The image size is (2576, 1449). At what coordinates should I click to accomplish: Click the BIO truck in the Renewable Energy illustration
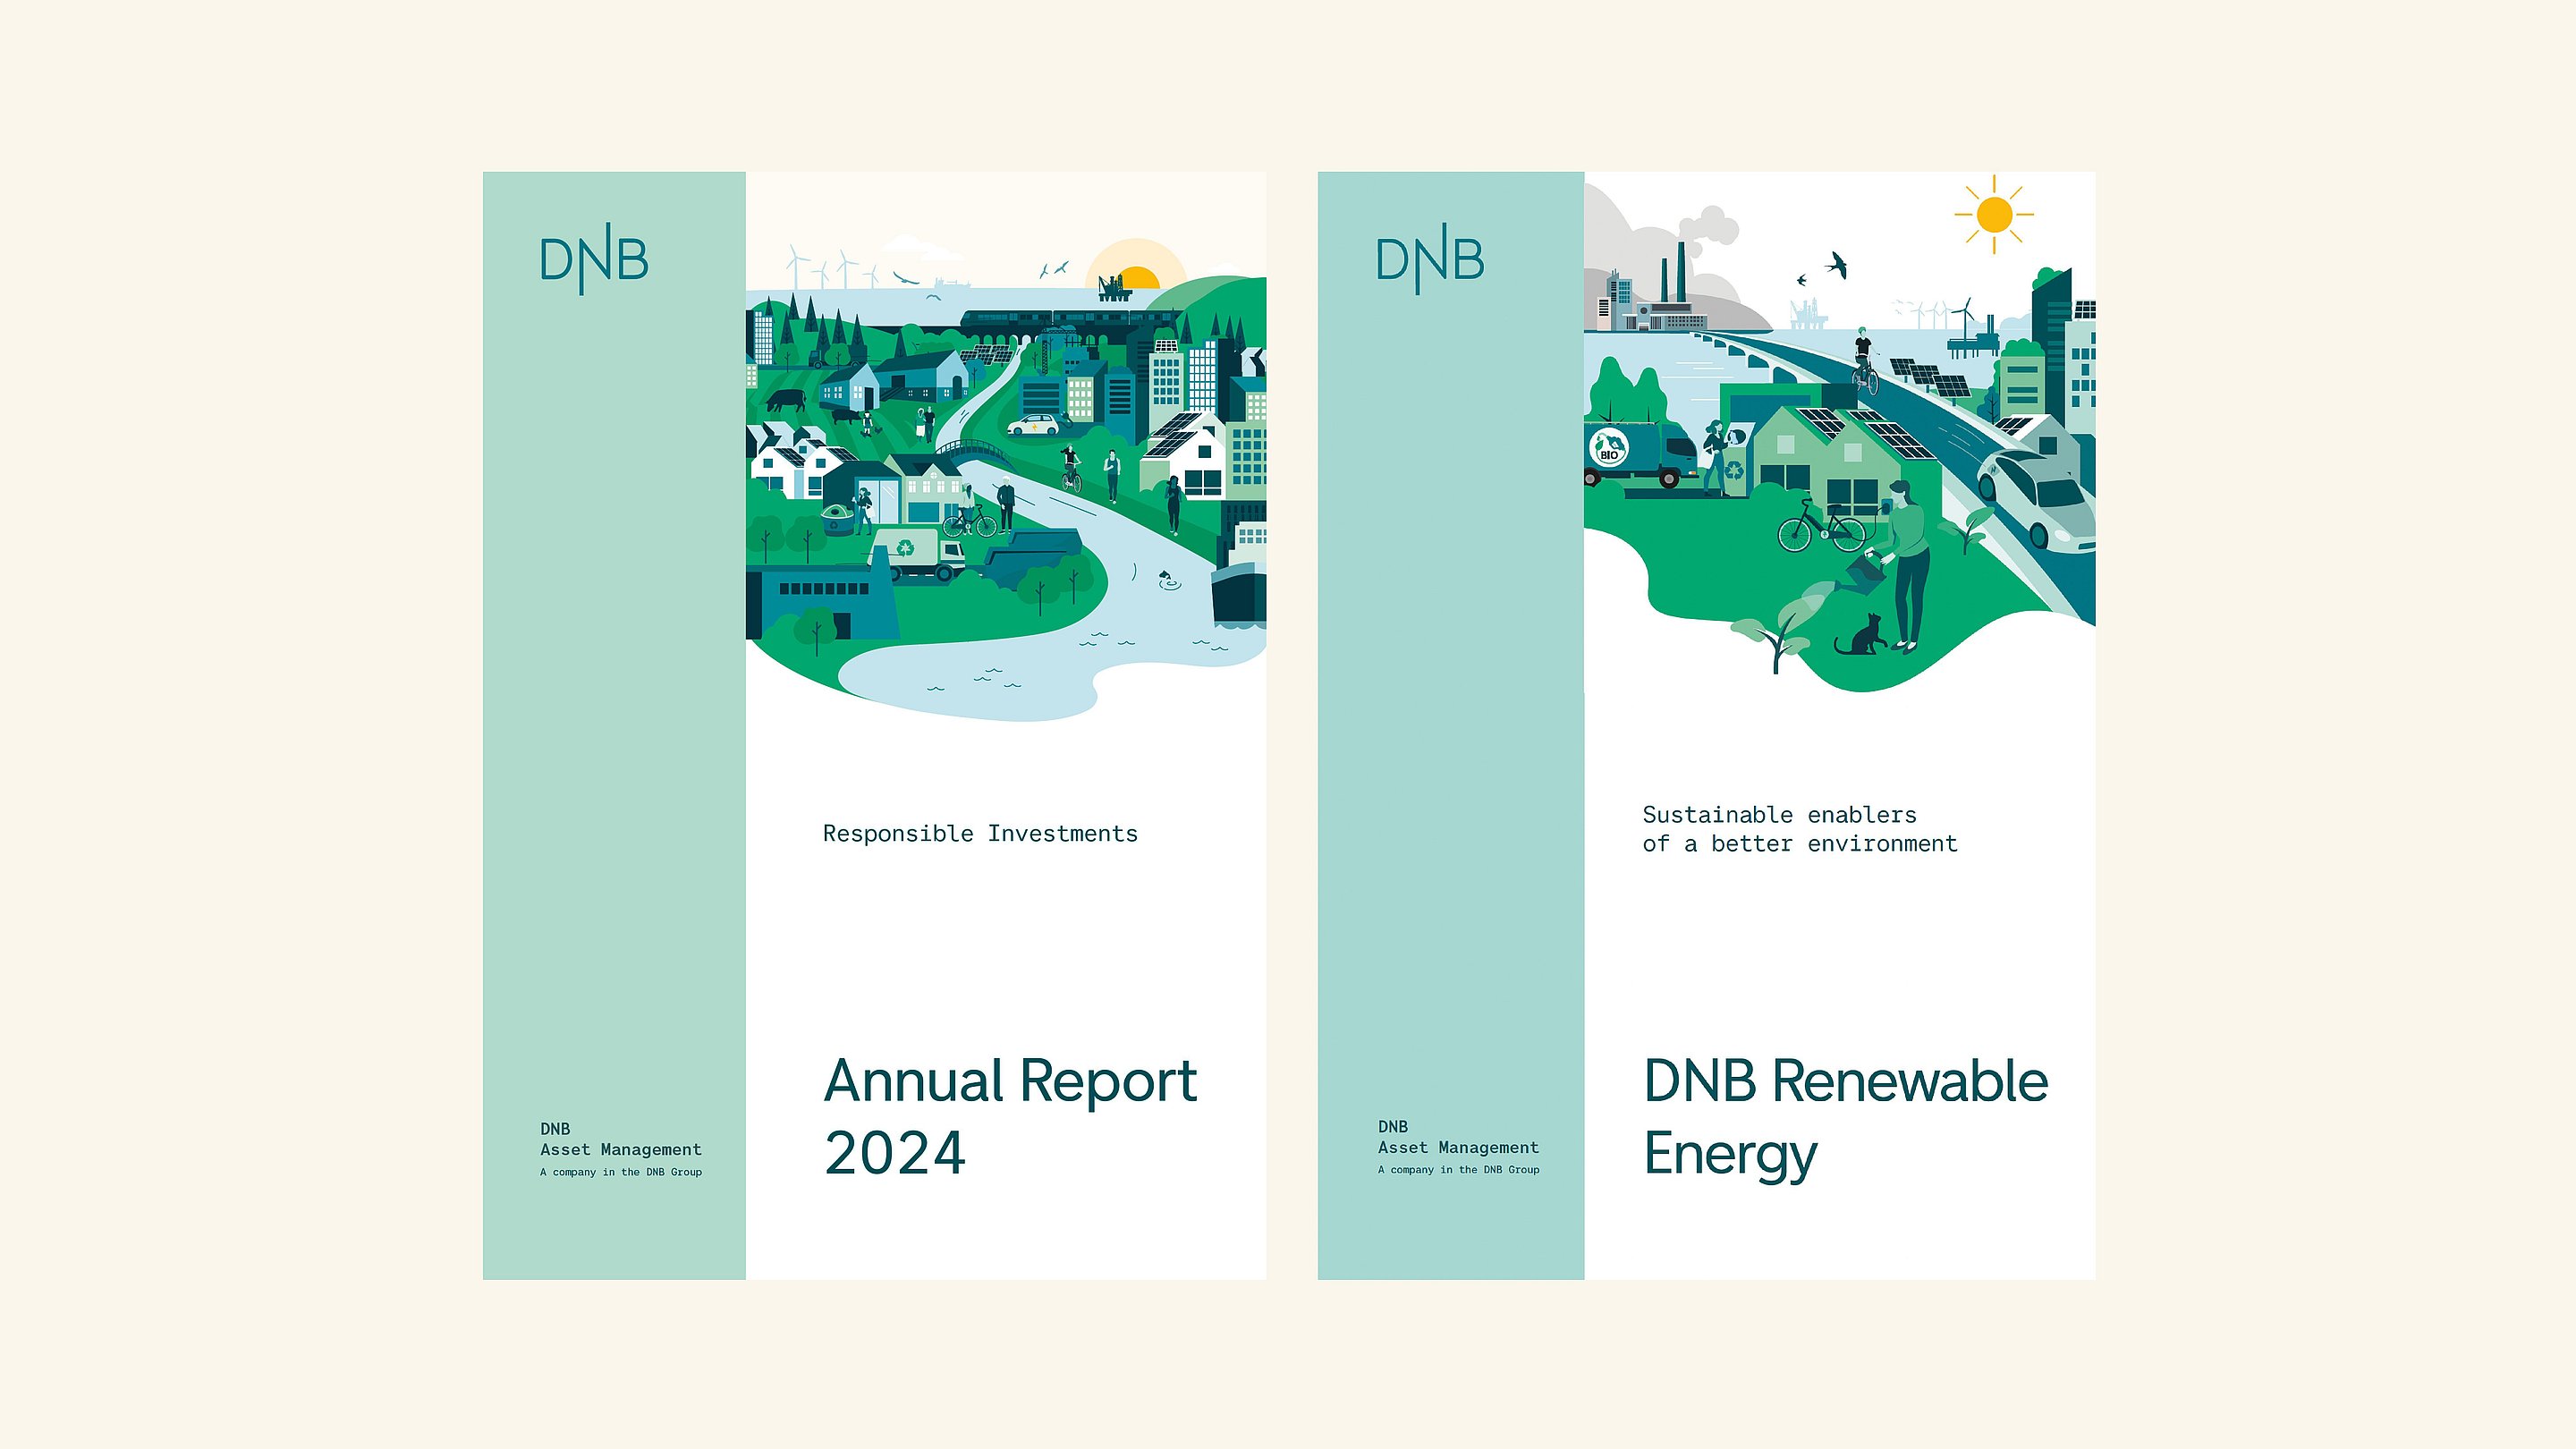[x=1640, y=455]
